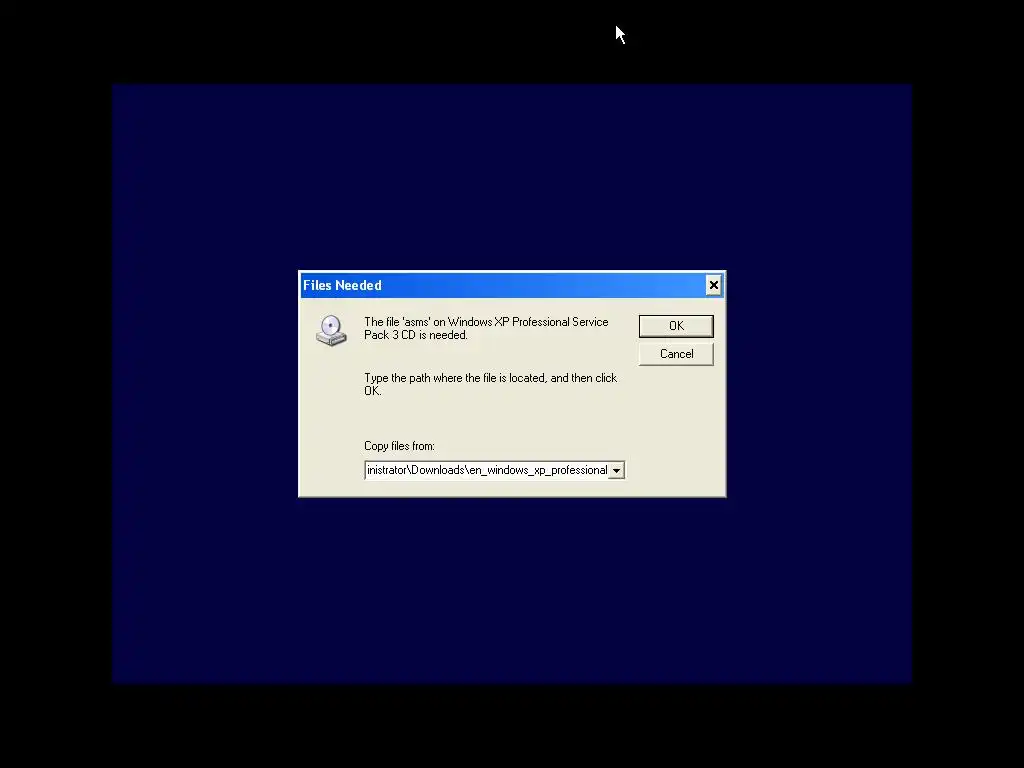Click OK in Files Needed dialog
This screenshot has height=768, width=1024.
(x=676, y=326)
